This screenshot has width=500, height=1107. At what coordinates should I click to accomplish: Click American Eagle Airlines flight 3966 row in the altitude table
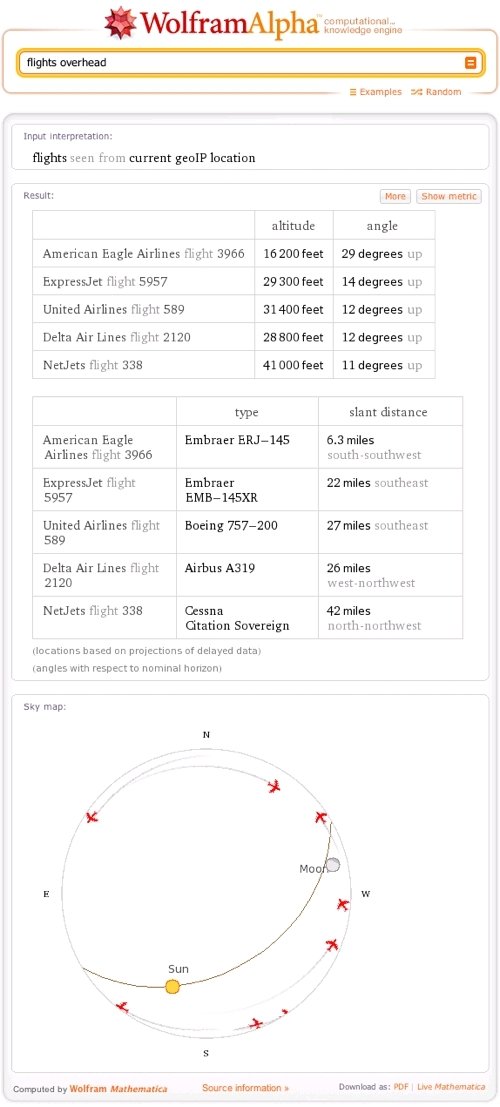[x=234, y=253]
